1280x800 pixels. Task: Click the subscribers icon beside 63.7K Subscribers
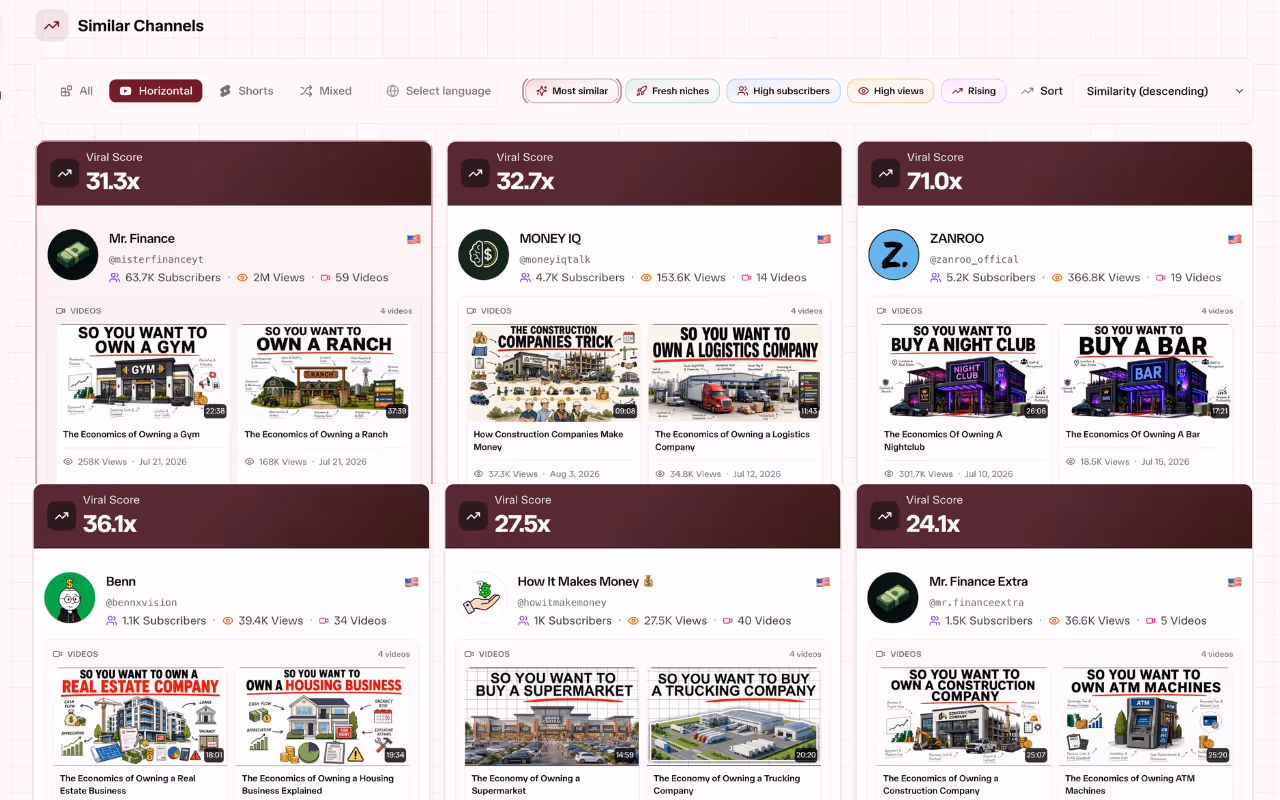[115, 278]
